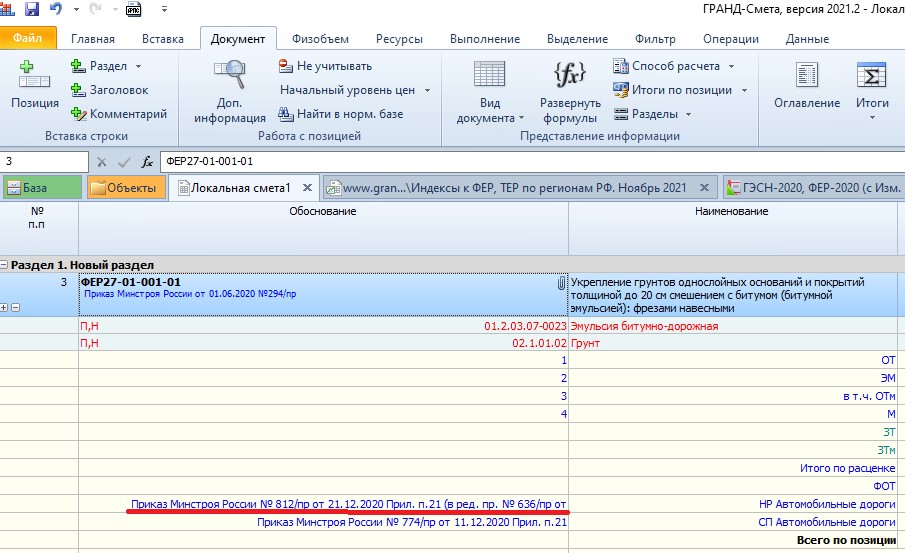Expand position 3 with the plus box
This screenshot has width=905, height=553.
5,308
